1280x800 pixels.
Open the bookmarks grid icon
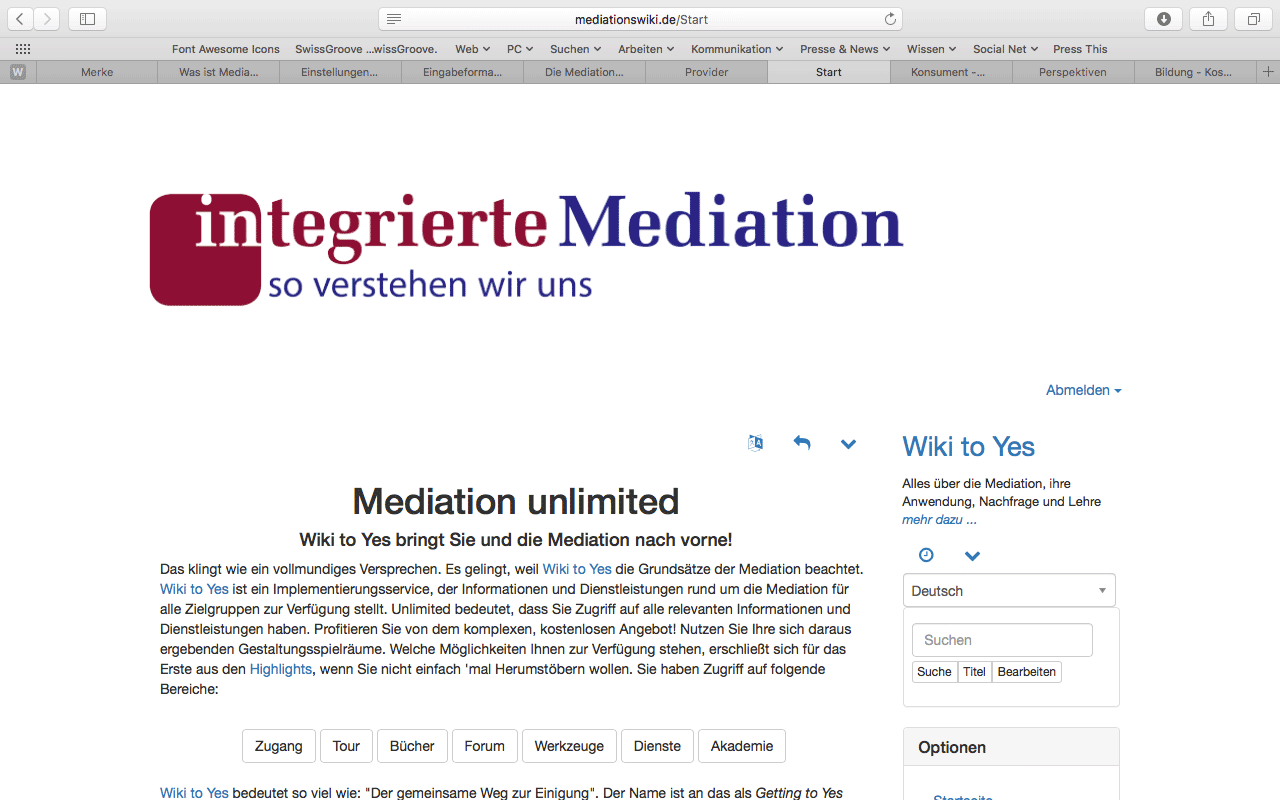[22, 49]
